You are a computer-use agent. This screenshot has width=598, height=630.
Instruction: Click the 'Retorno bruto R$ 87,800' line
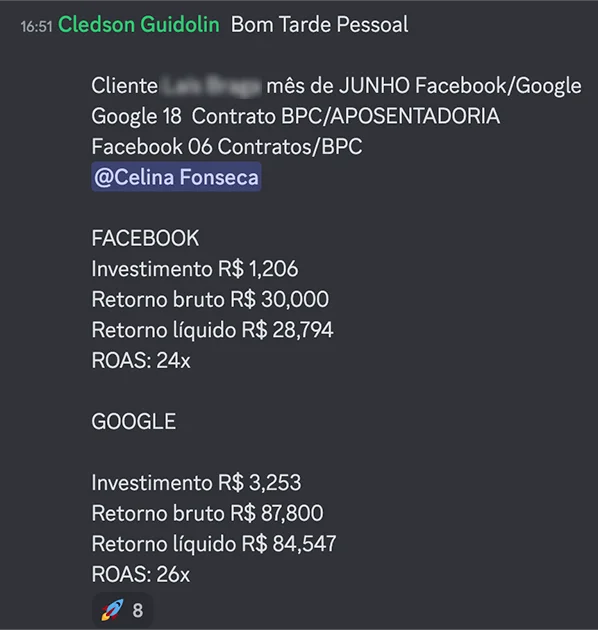click(x=207, y=513)
